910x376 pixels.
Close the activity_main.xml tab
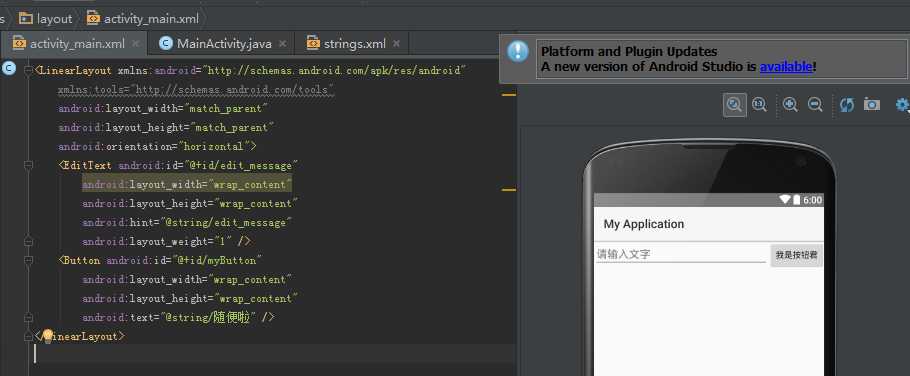coord(136,44)
